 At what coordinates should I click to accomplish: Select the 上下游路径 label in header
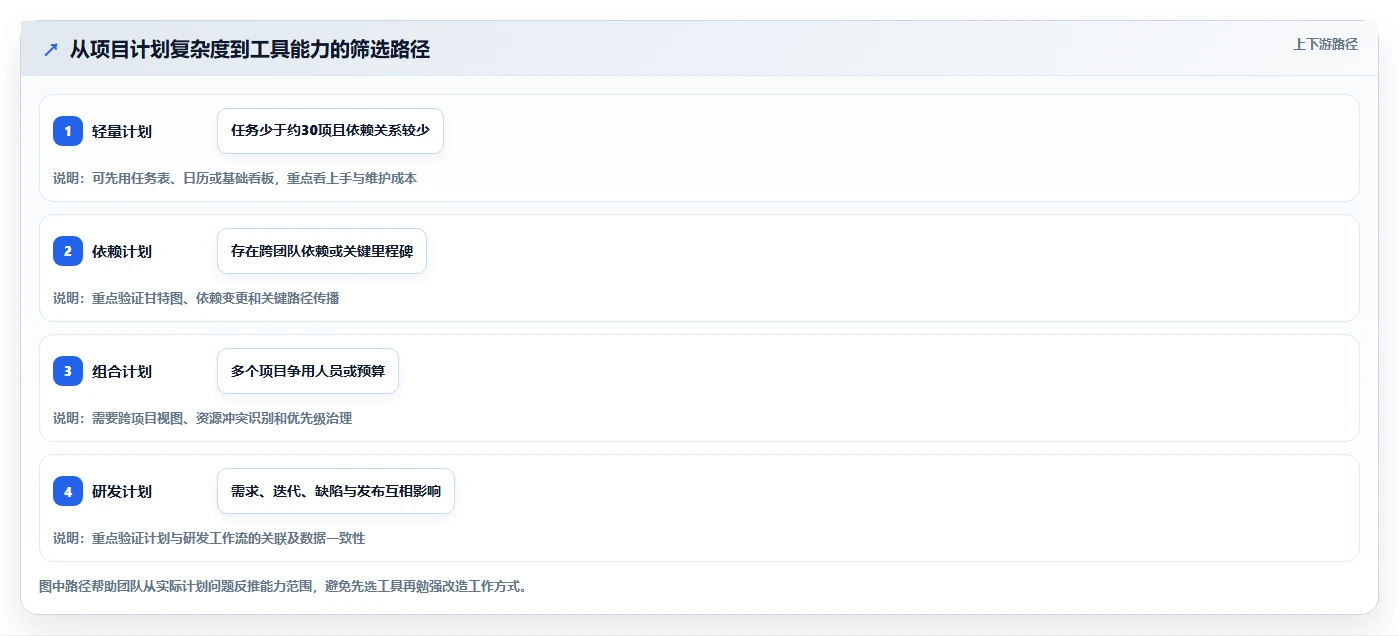[1325, 44]
